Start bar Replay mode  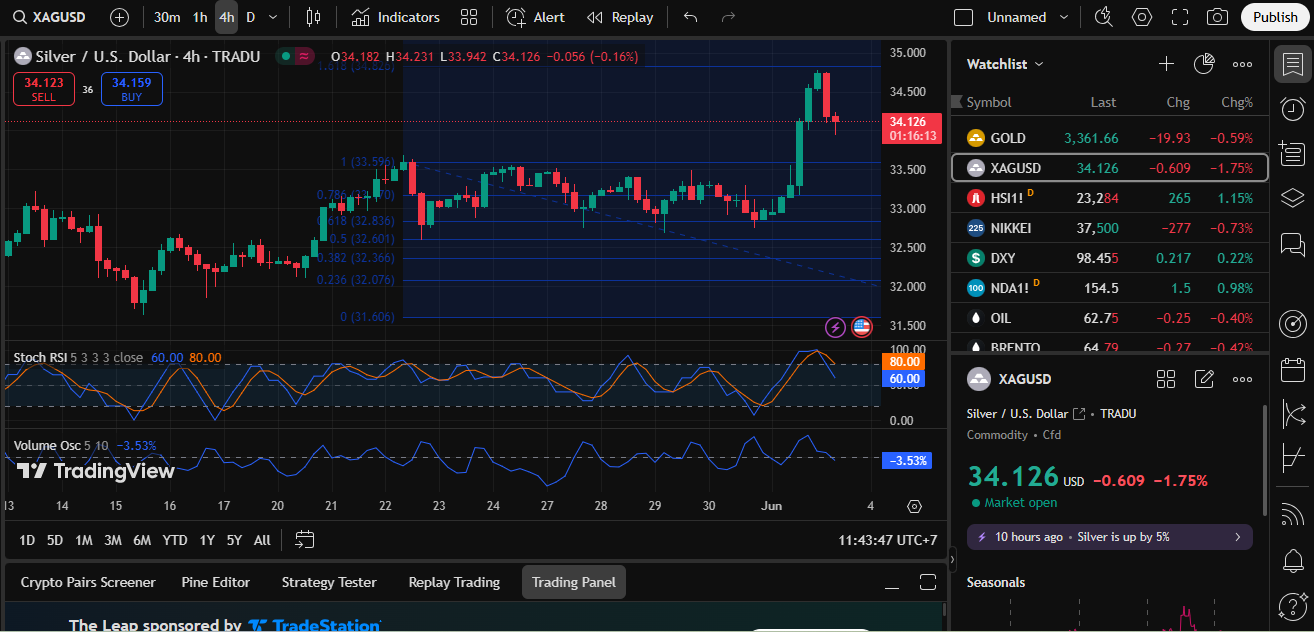tap(620, 17)
